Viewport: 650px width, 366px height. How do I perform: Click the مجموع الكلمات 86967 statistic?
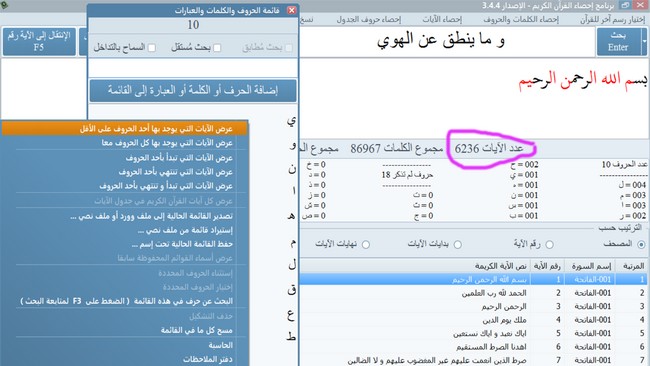[397, 148]
